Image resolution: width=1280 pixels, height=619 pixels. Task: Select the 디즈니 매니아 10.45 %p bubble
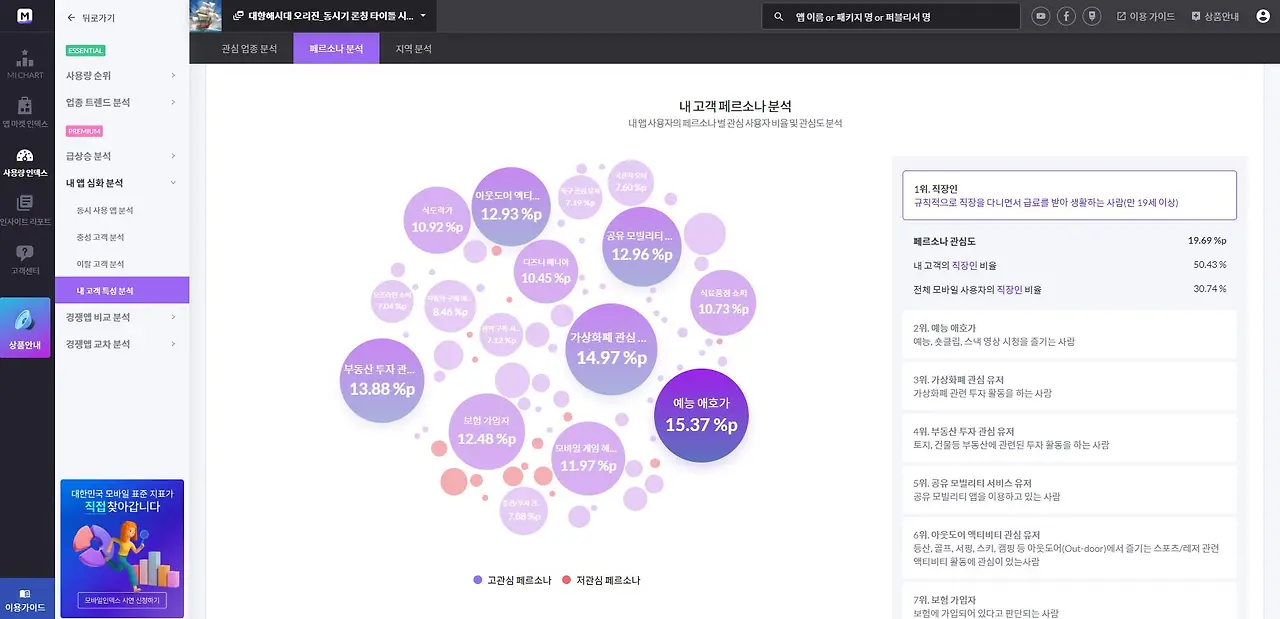coord(546,271)
